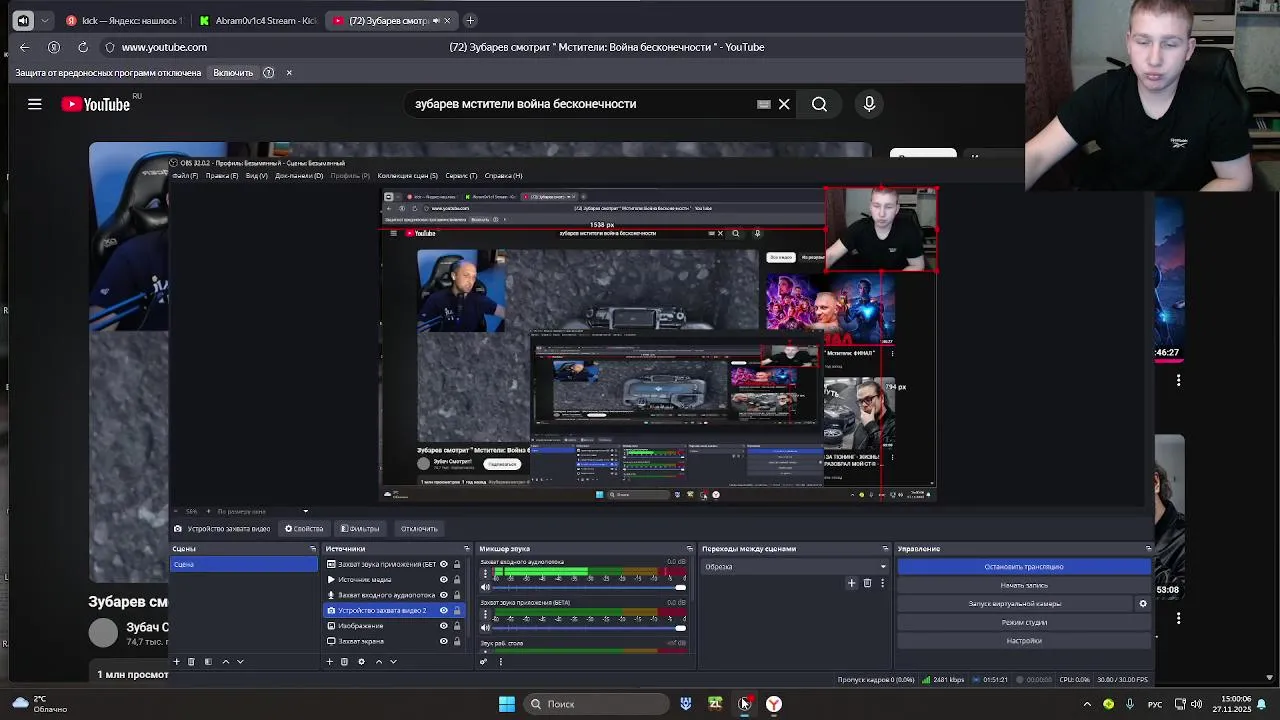Open transition properties three-dot menu

coord(882,583)
